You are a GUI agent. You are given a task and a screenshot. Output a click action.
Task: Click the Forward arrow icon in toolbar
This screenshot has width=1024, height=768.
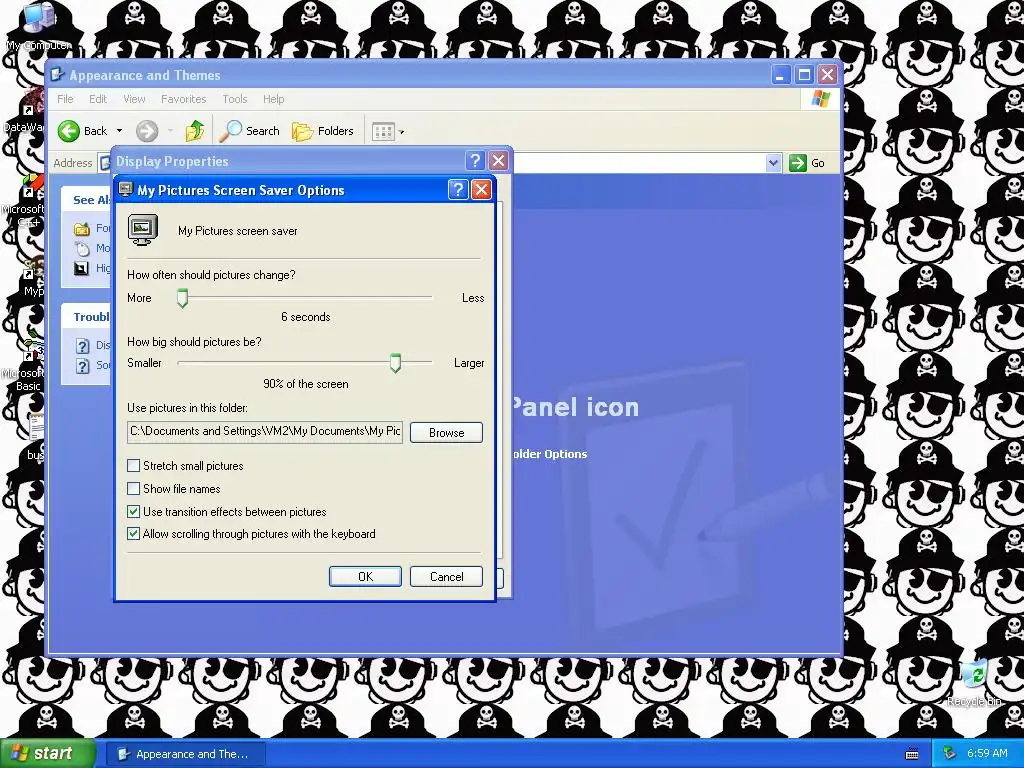tap(147, 131)
